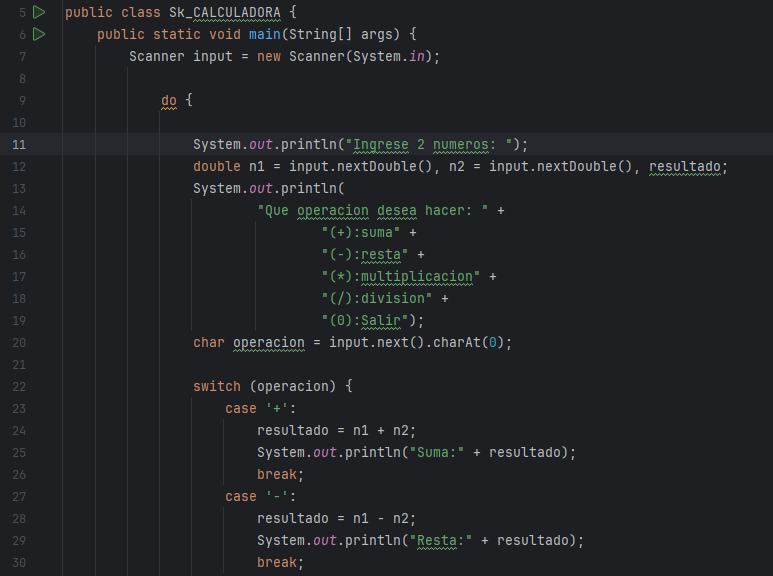Click charAt(0) call on line 20
This screenshot has width=773, height=576.
[x=468, y=342]
